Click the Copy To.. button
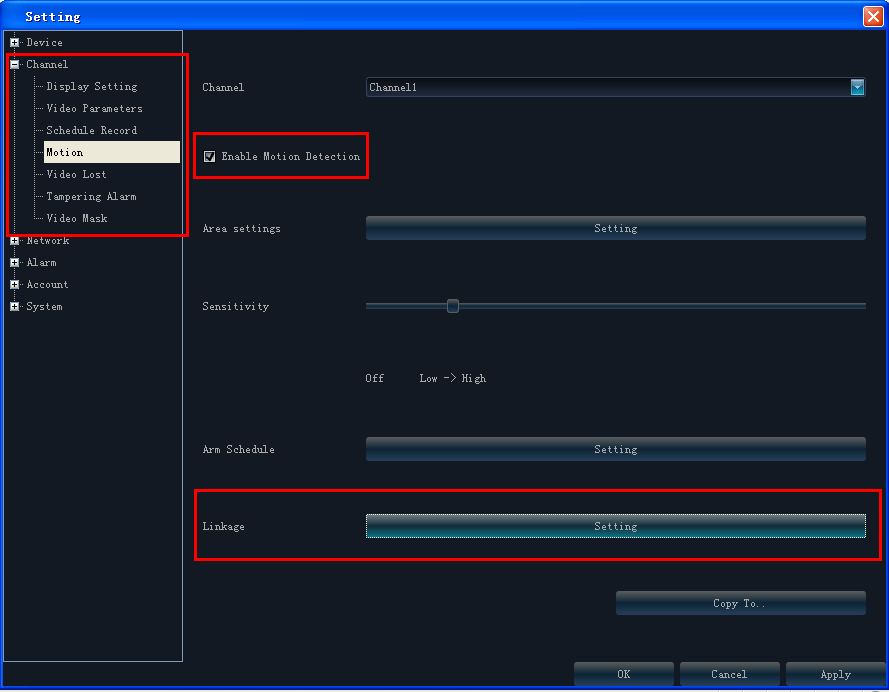 click(740, 604)
